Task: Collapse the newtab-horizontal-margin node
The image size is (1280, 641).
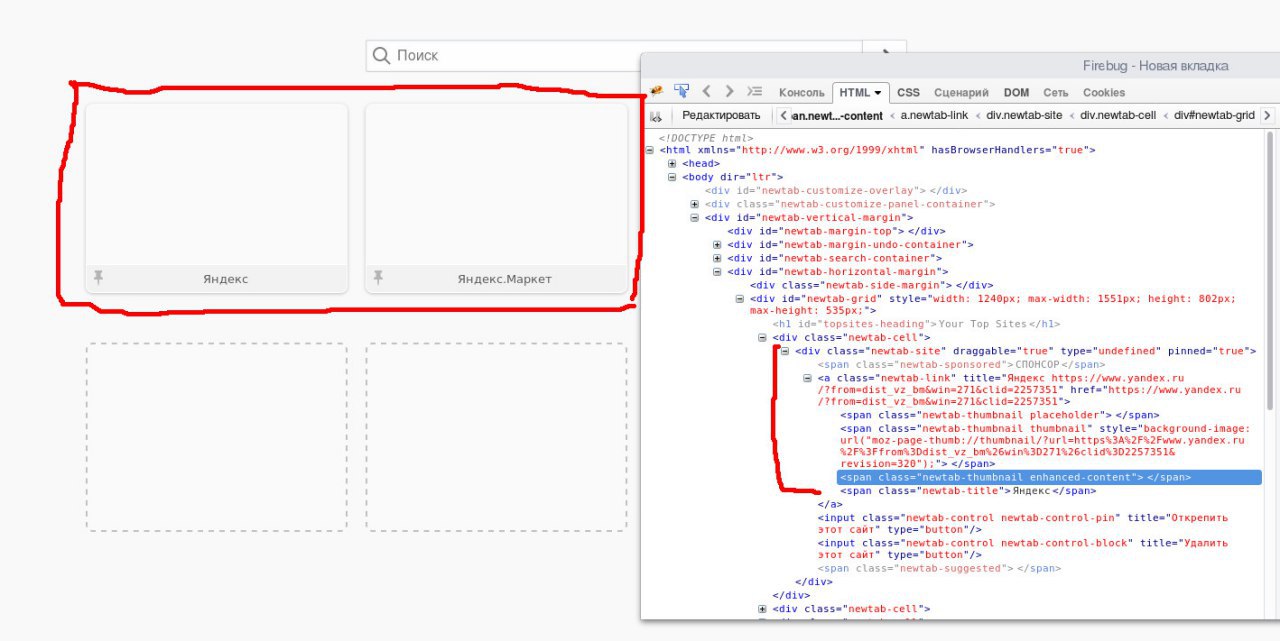Action: [717, 271]
